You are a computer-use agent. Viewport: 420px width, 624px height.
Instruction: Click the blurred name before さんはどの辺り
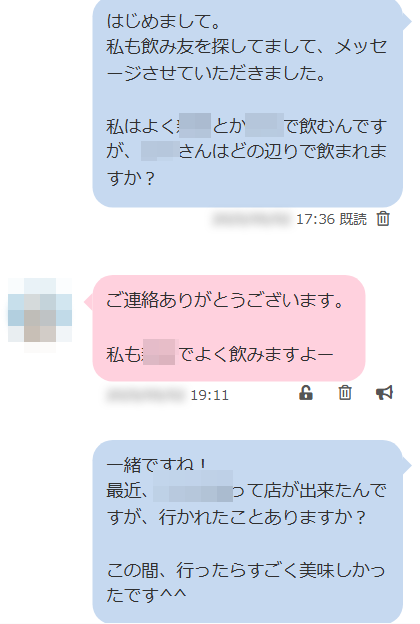160,151
